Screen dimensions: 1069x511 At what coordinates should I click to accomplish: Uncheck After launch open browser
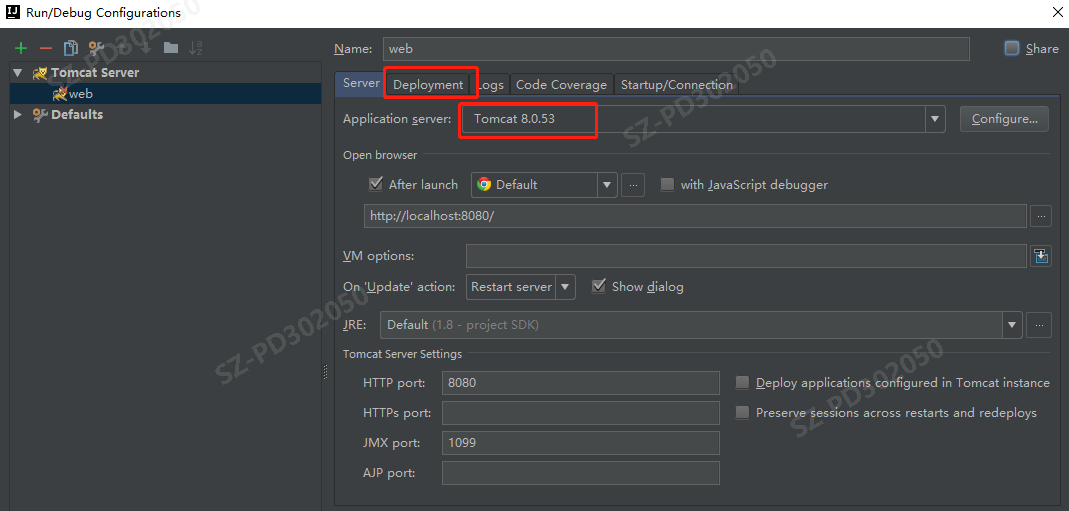376,185
